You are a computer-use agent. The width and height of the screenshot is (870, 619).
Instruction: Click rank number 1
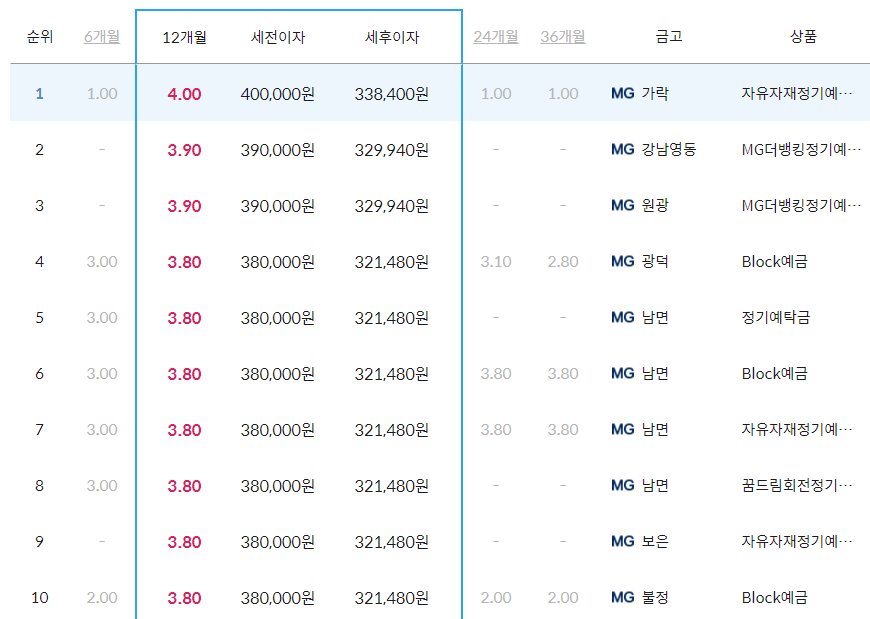tap(39, 93)
